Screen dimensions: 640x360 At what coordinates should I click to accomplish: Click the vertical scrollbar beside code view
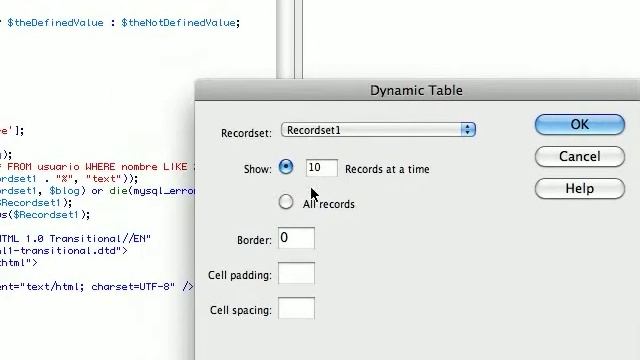[x=285, y=39]
